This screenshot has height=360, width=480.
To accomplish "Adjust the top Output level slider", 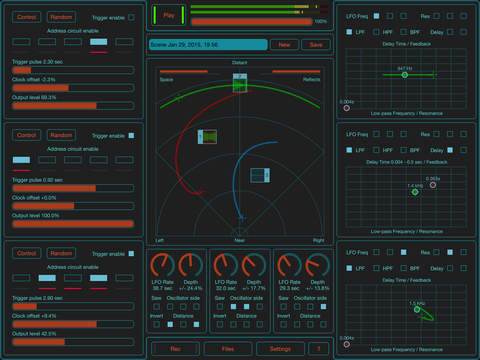I will (x=73, y=106).
